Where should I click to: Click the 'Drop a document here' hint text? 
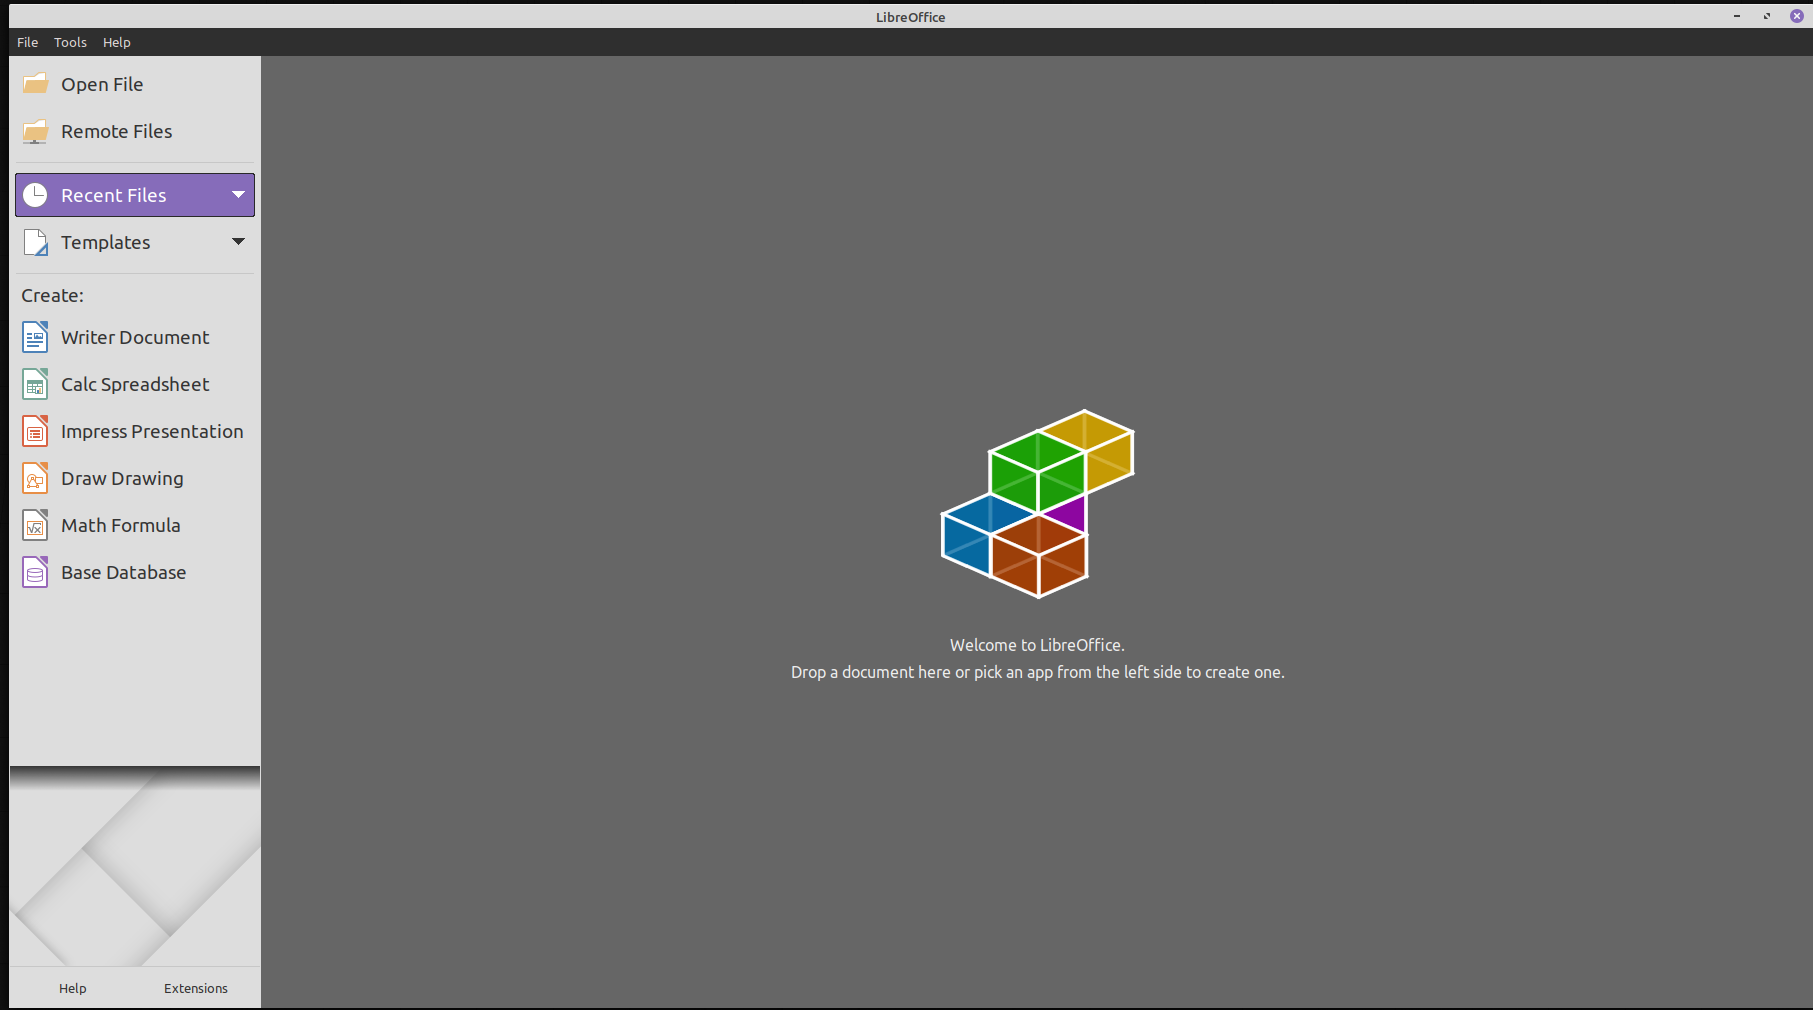[1037, 672]
